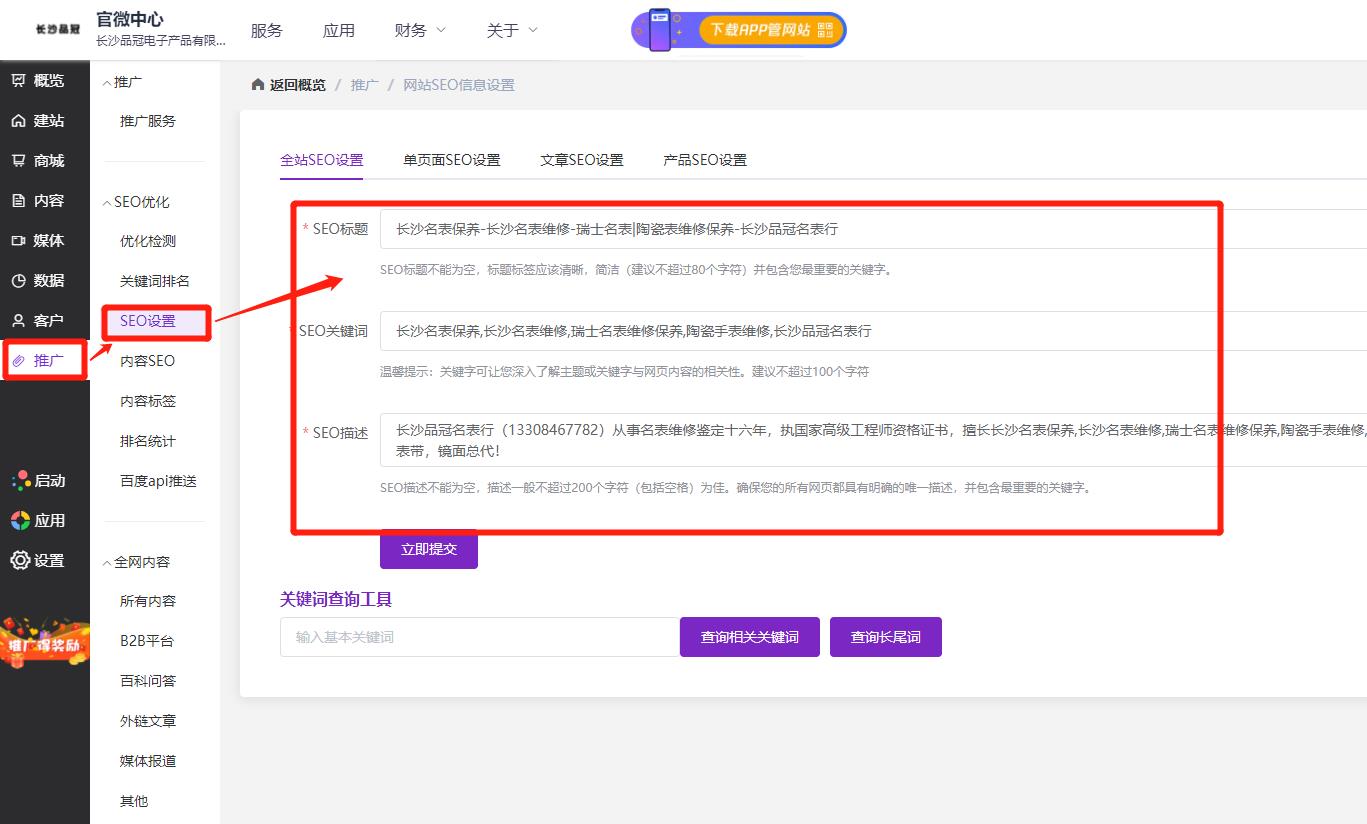
Task: Click the 内容 (Content) sidebar icon
Action: (44, 200)
